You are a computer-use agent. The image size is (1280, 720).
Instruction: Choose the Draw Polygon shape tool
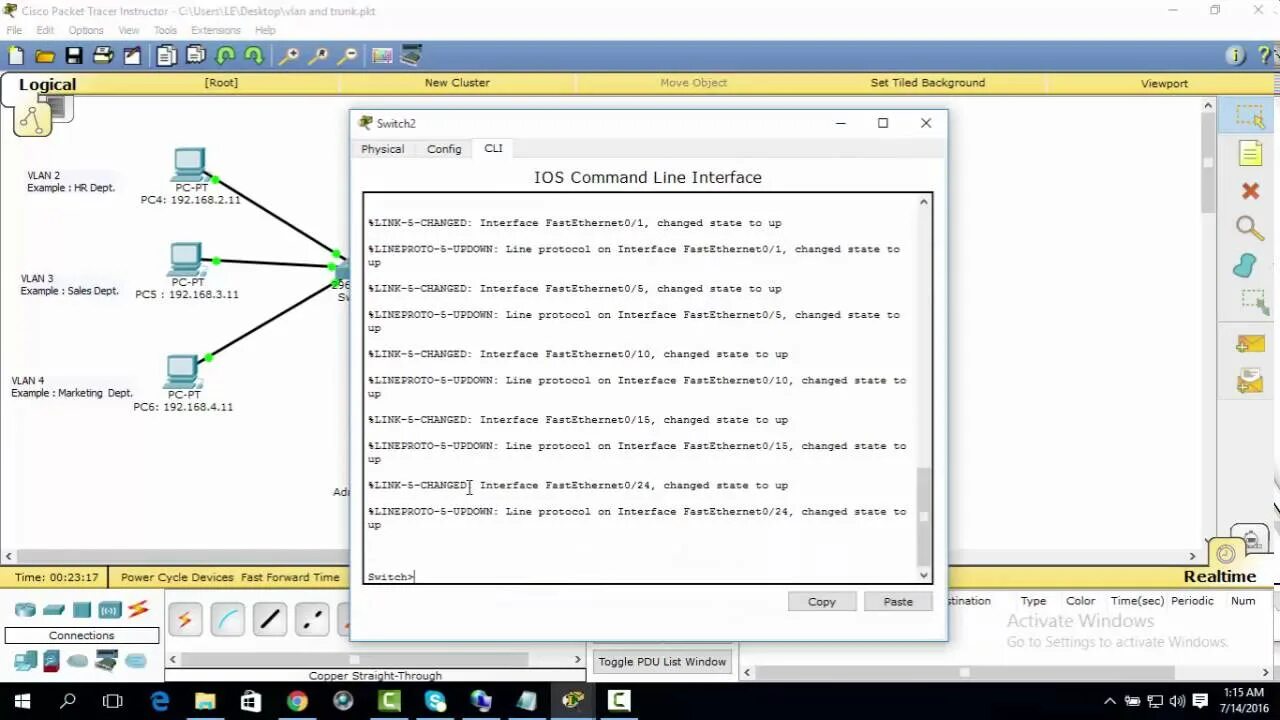1246,266
